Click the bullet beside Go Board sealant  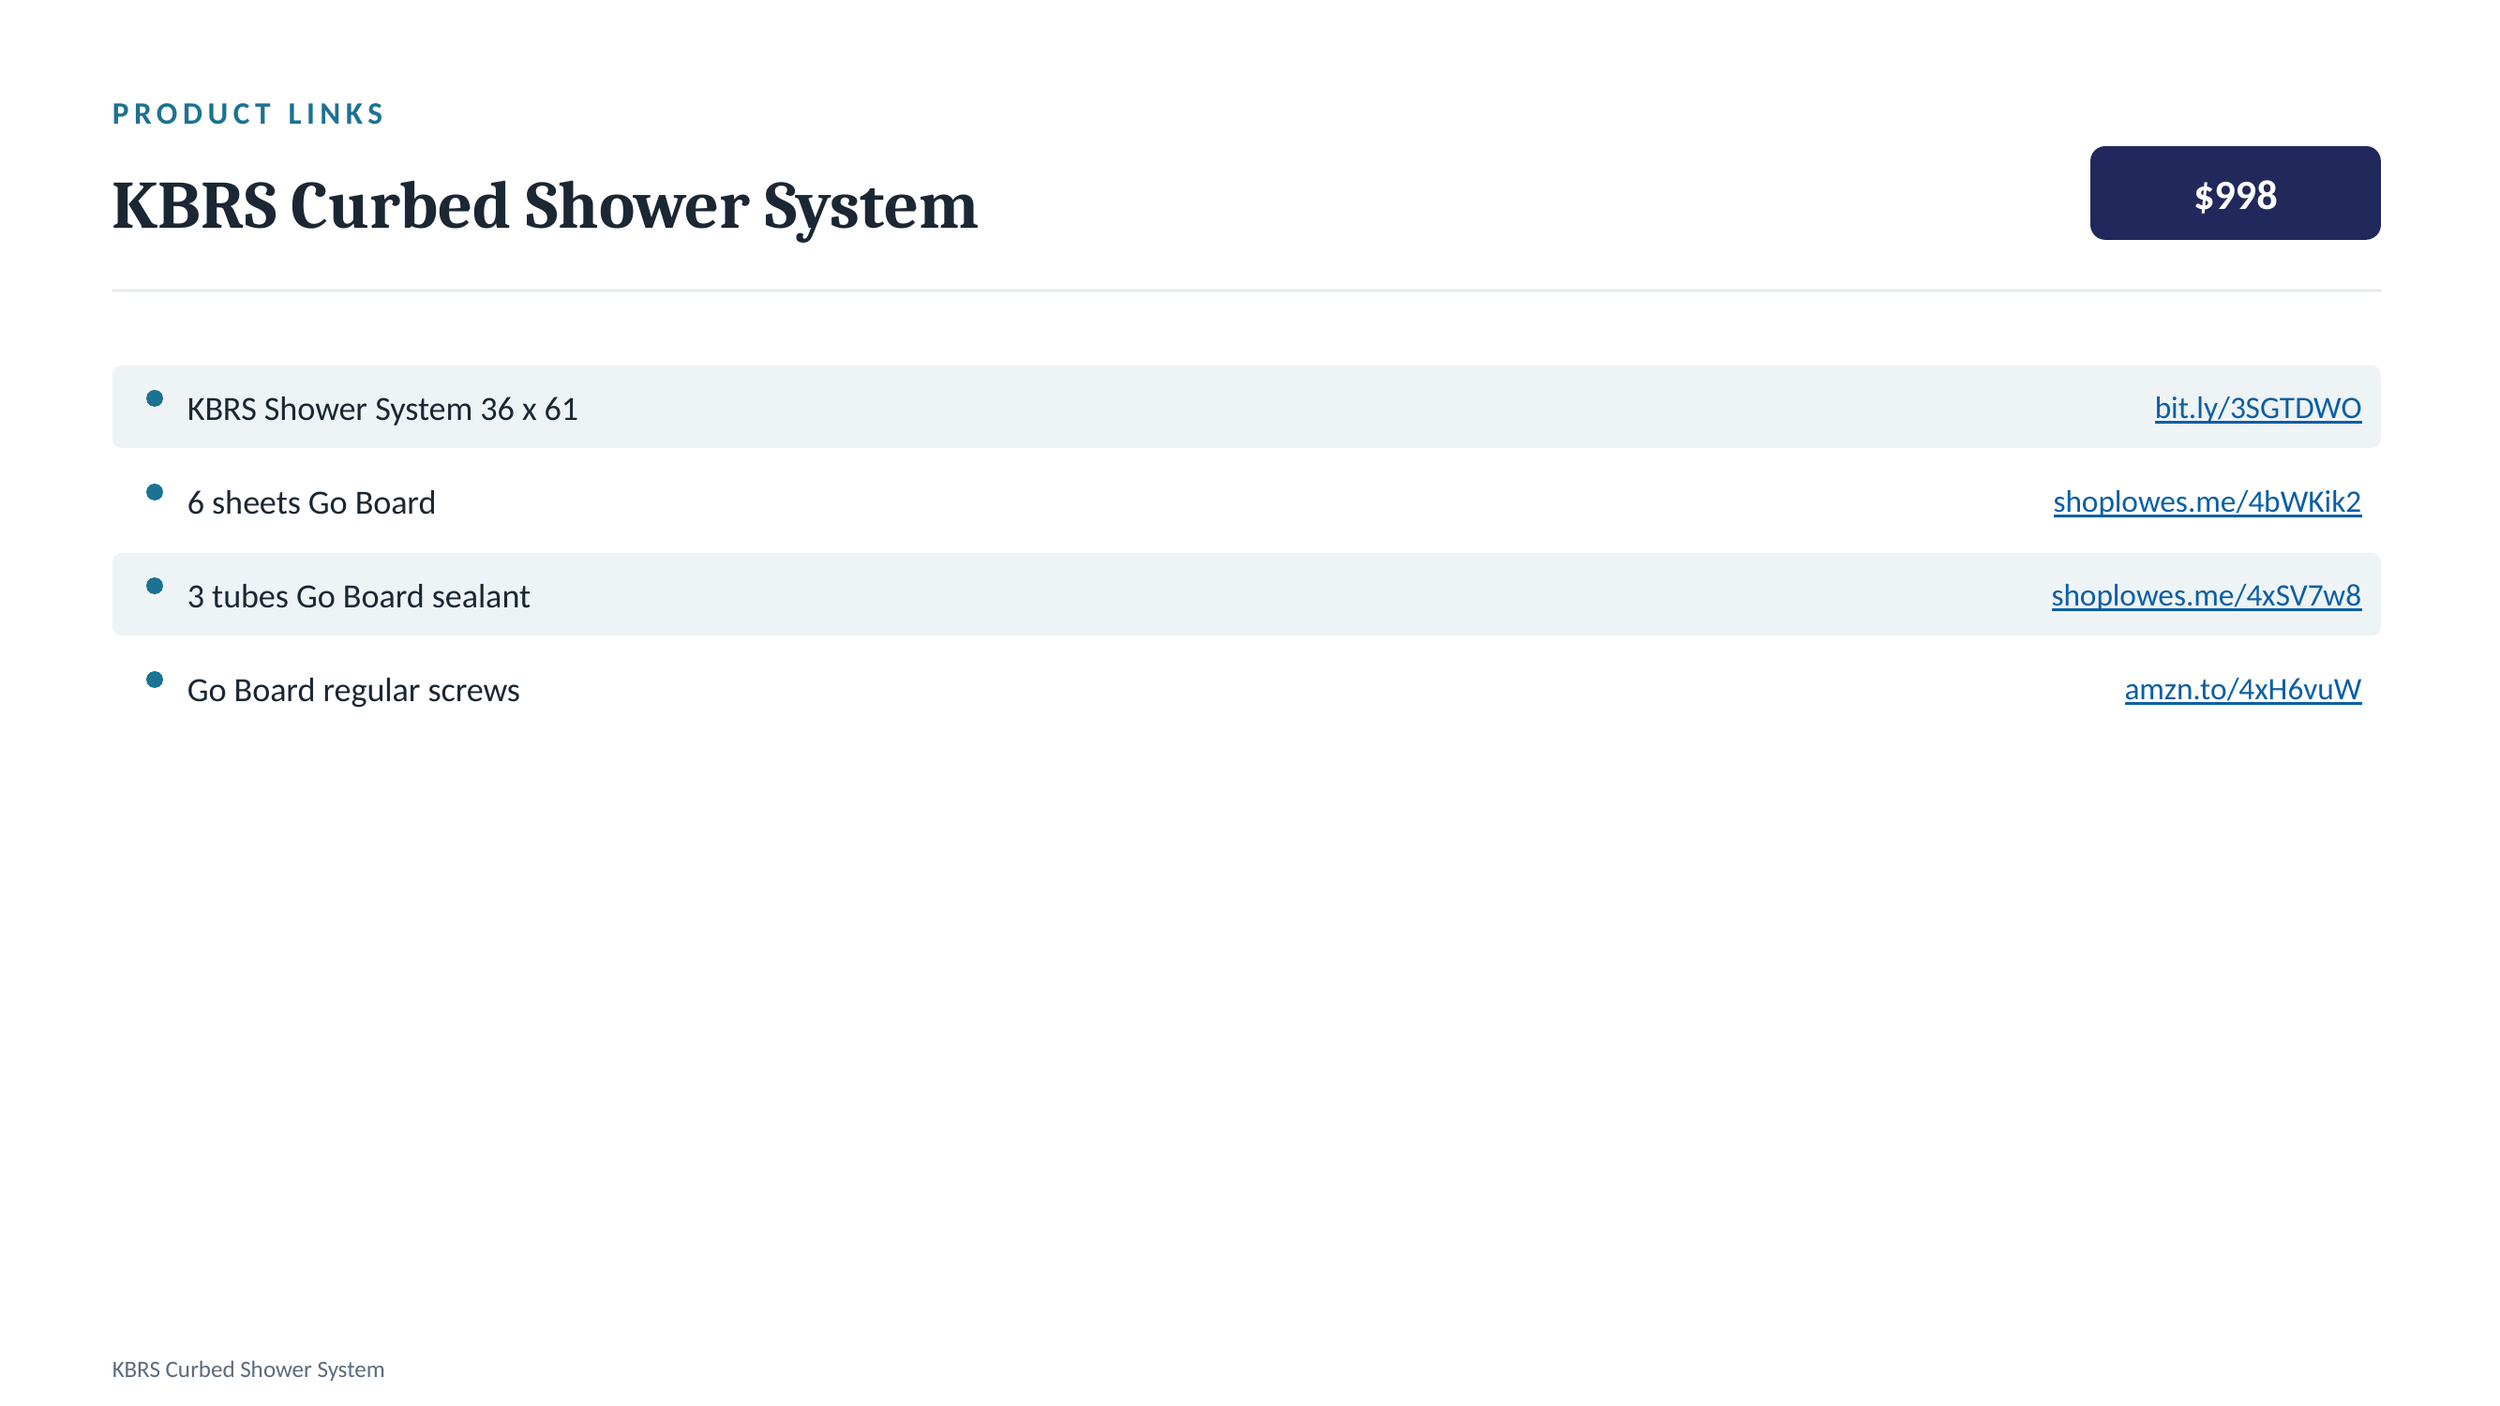click(154, 586)
